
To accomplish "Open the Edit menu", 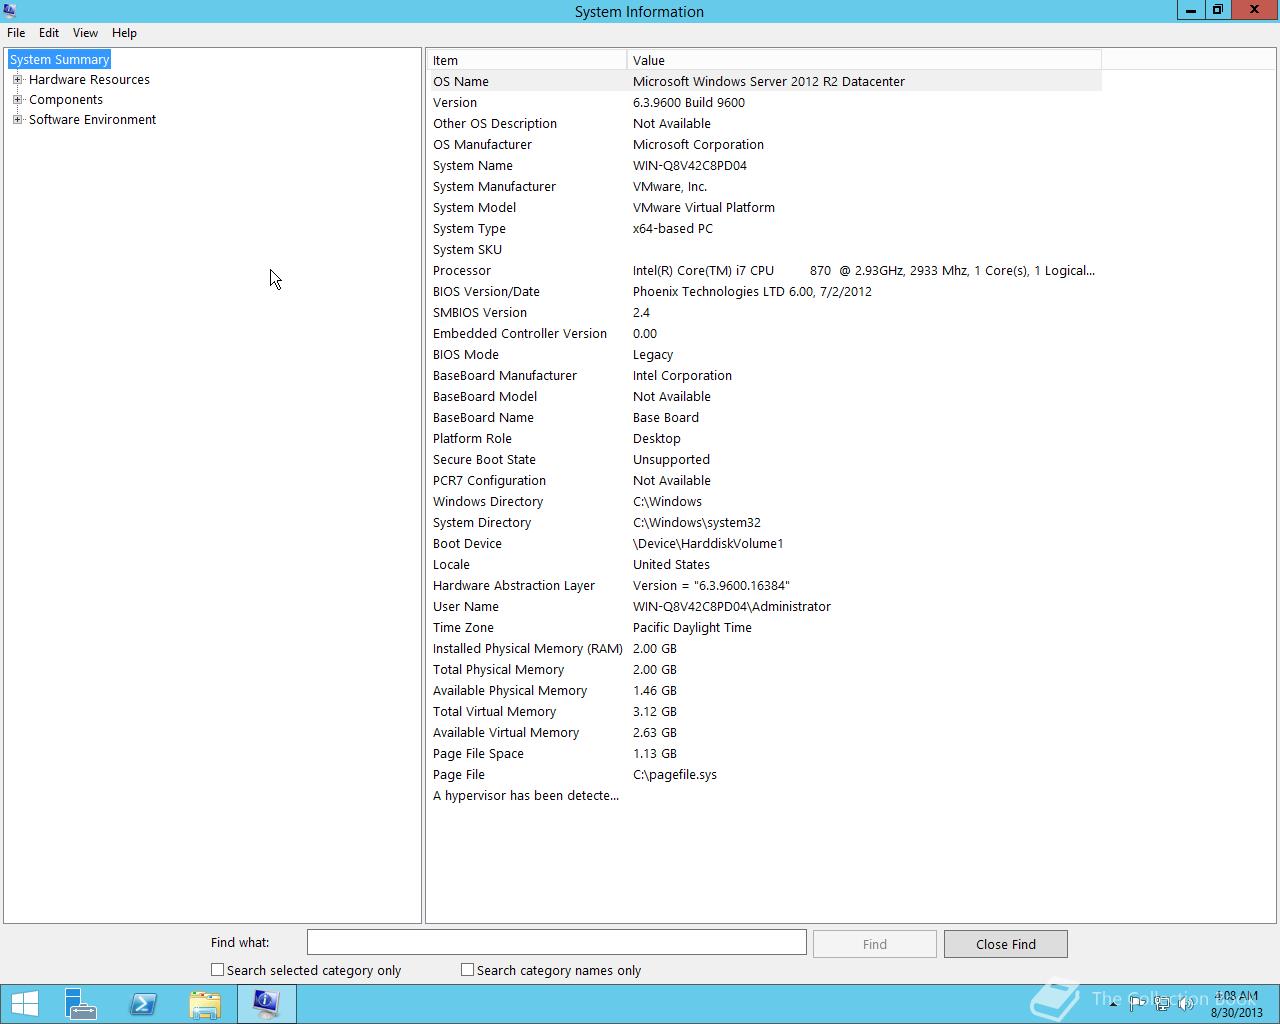I will [49, 33].
